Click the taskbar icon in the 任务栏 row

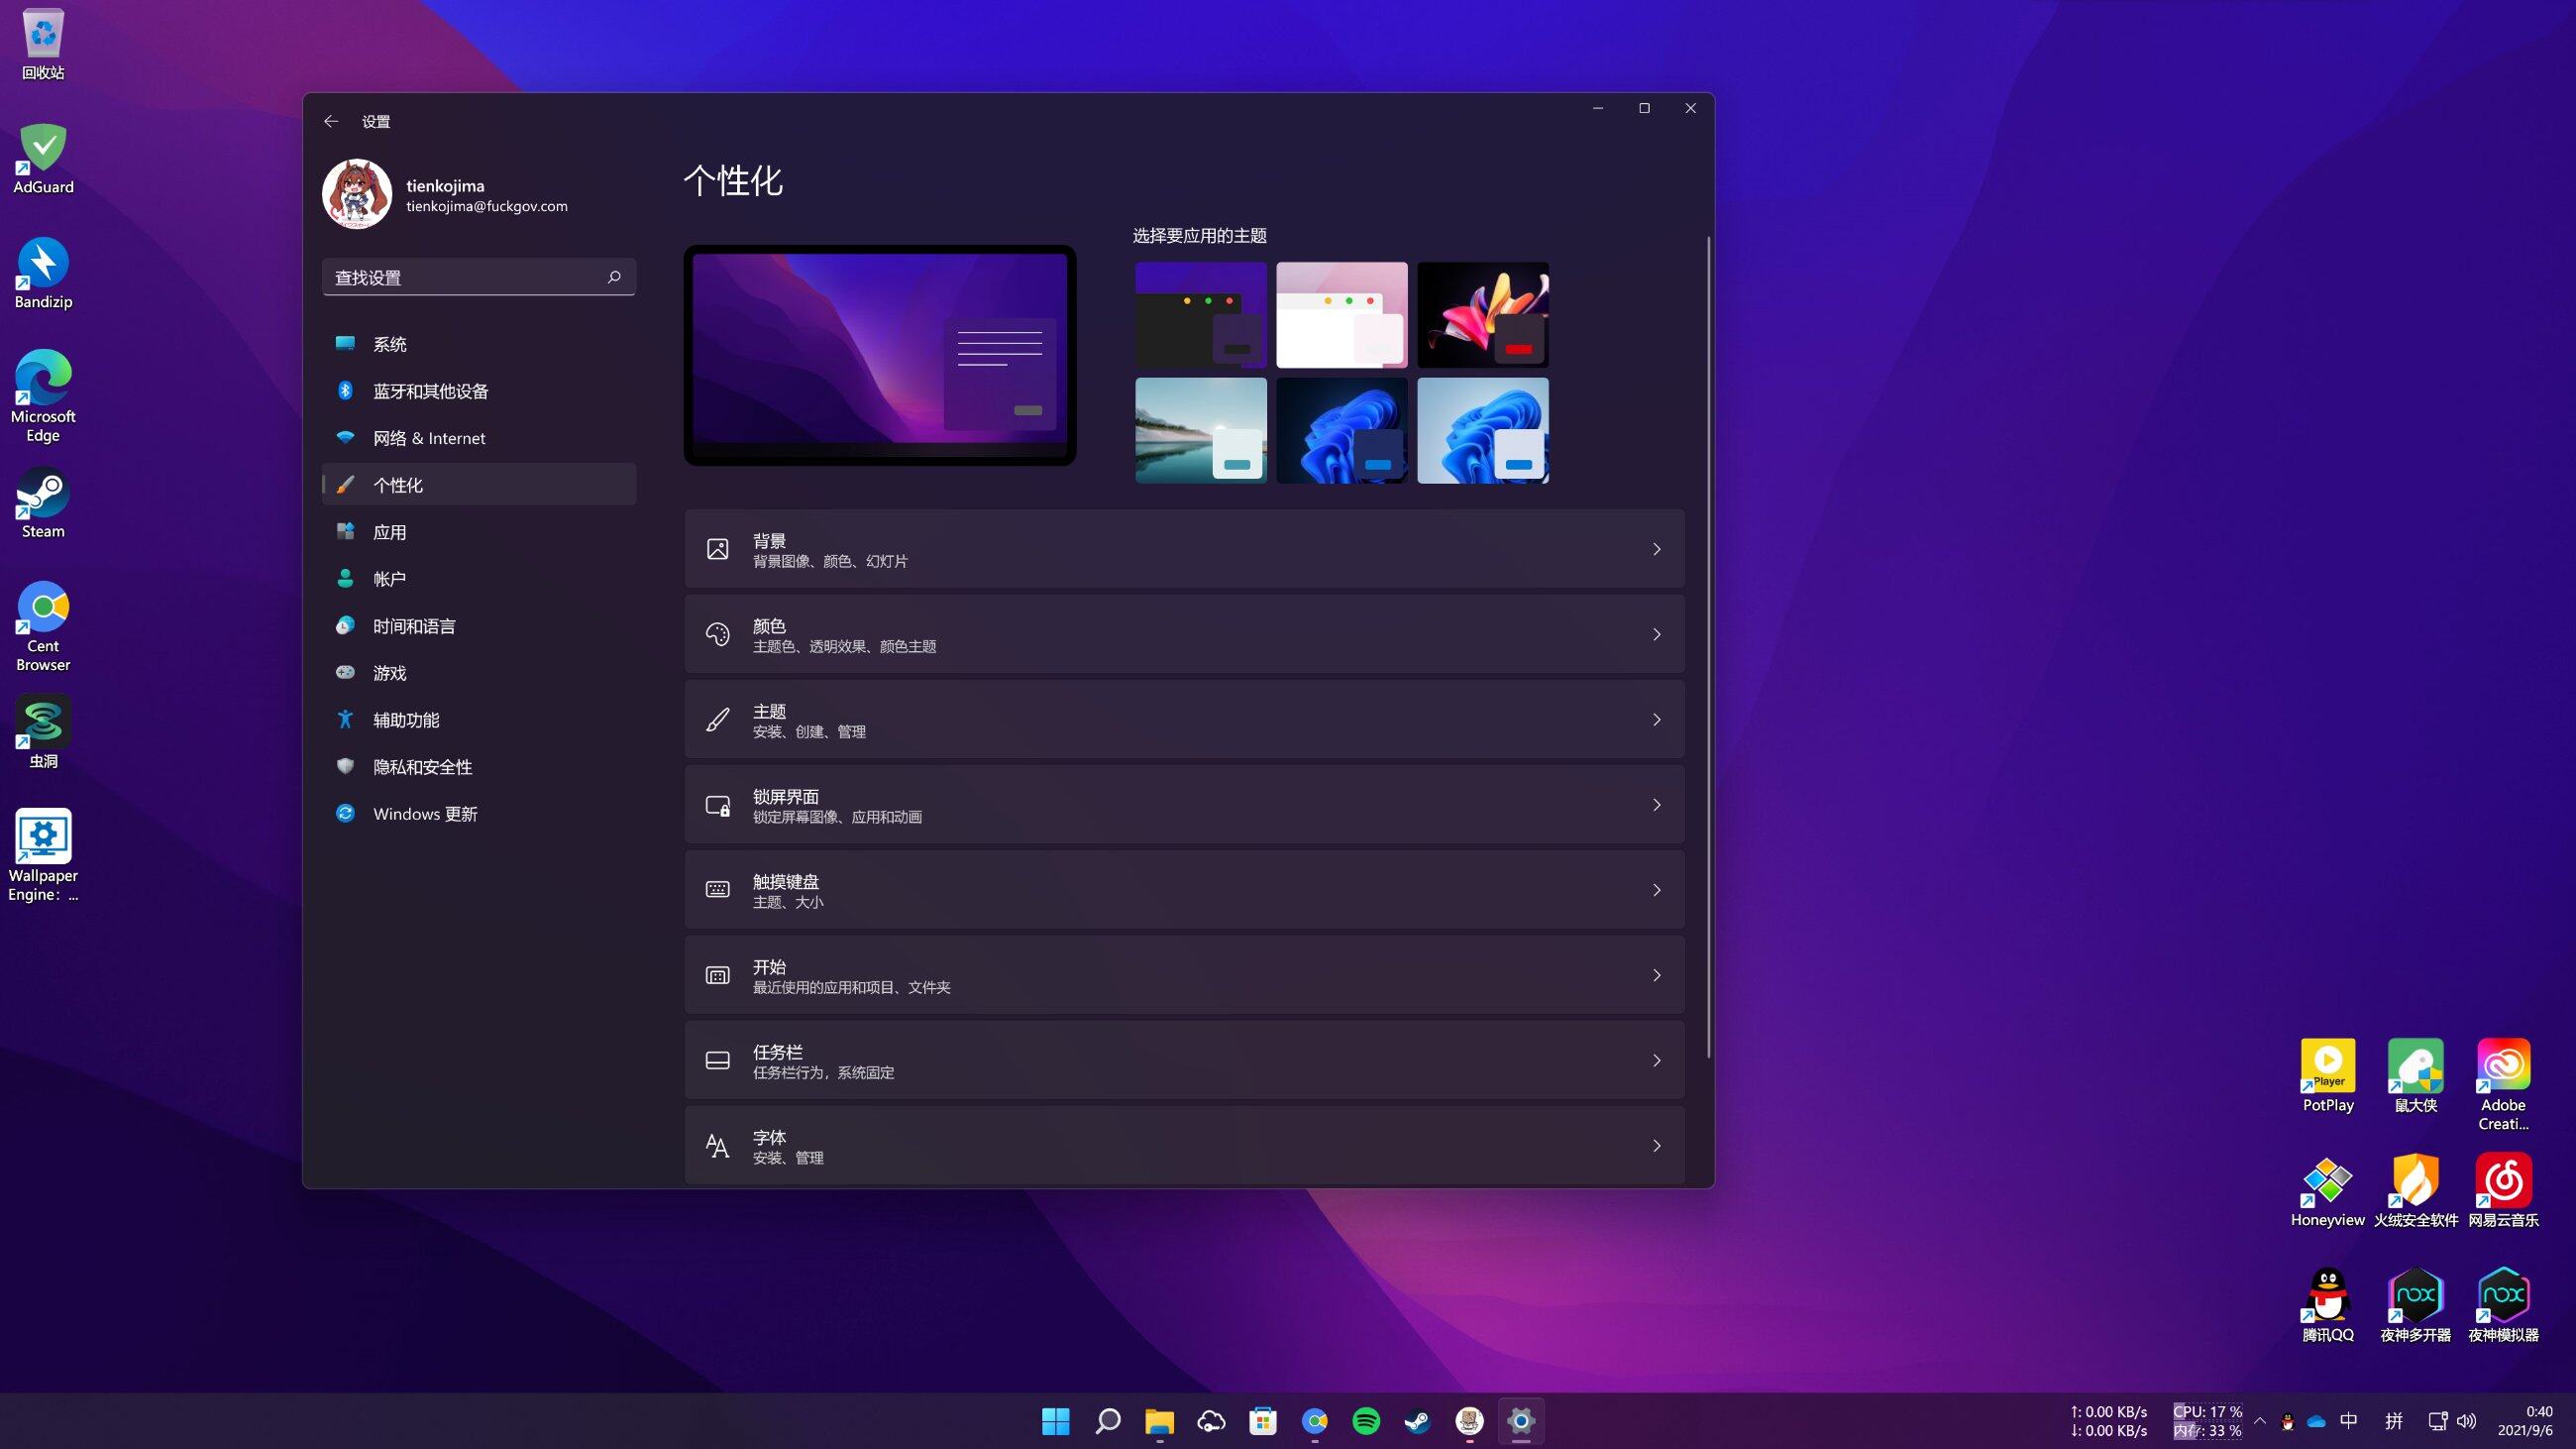tap(718, 1060)
